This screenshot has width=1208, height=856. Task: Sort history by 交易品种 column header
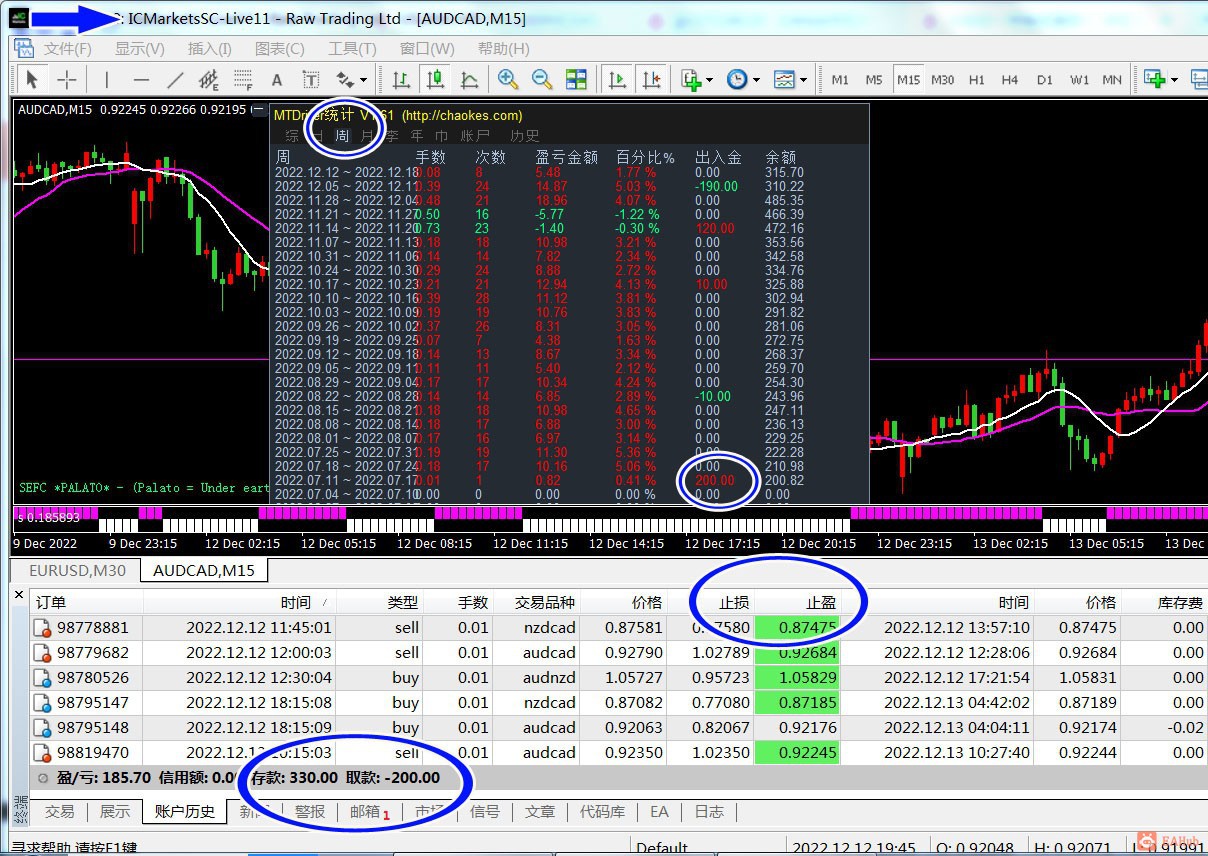coord(535,602)
